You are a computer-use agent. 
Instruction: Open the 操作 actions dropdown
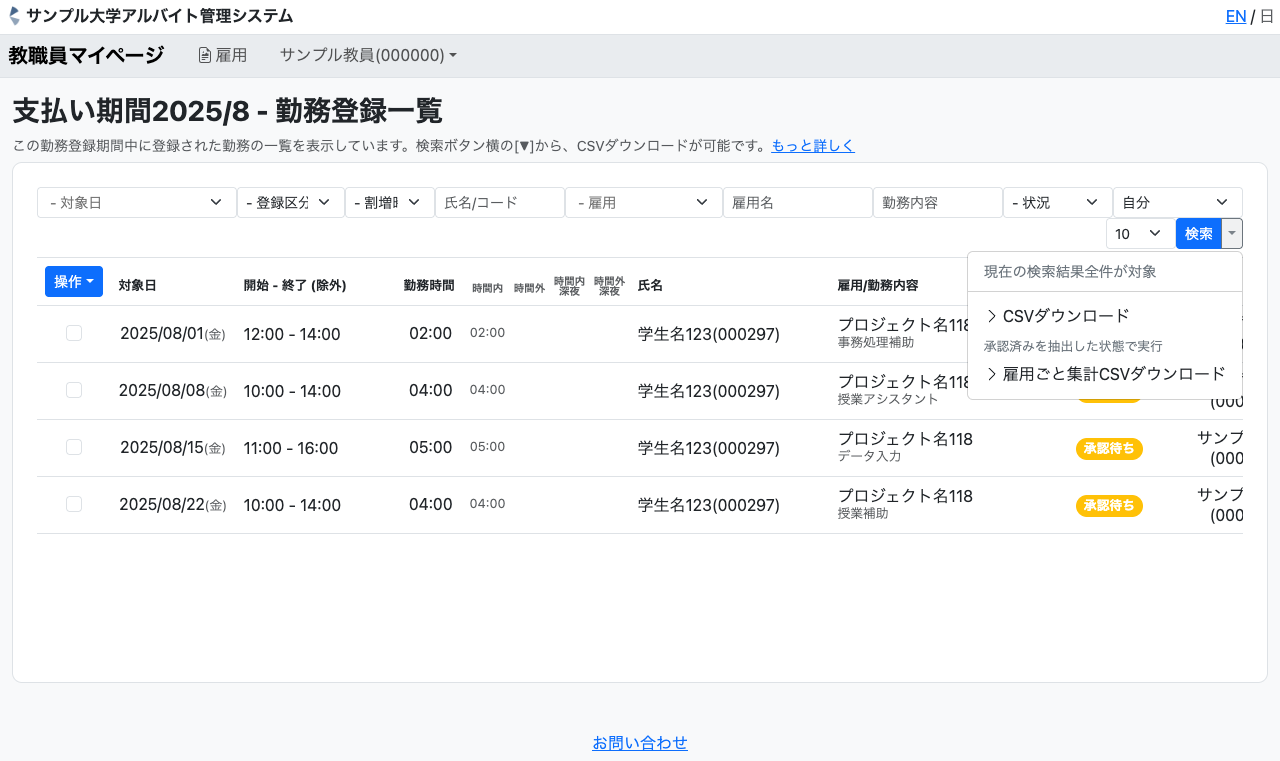(x=74, y=282)
